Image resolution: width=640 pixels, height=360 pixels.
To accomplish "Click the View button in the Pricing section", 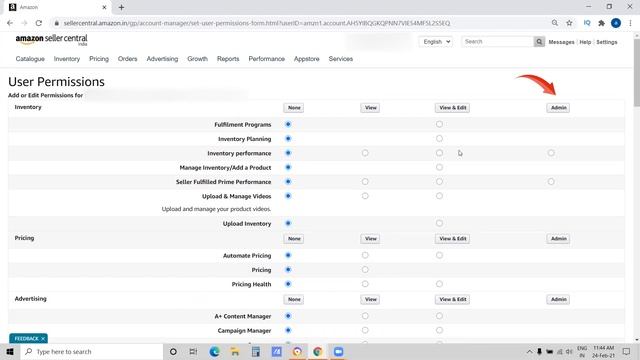I will (370, 239).
